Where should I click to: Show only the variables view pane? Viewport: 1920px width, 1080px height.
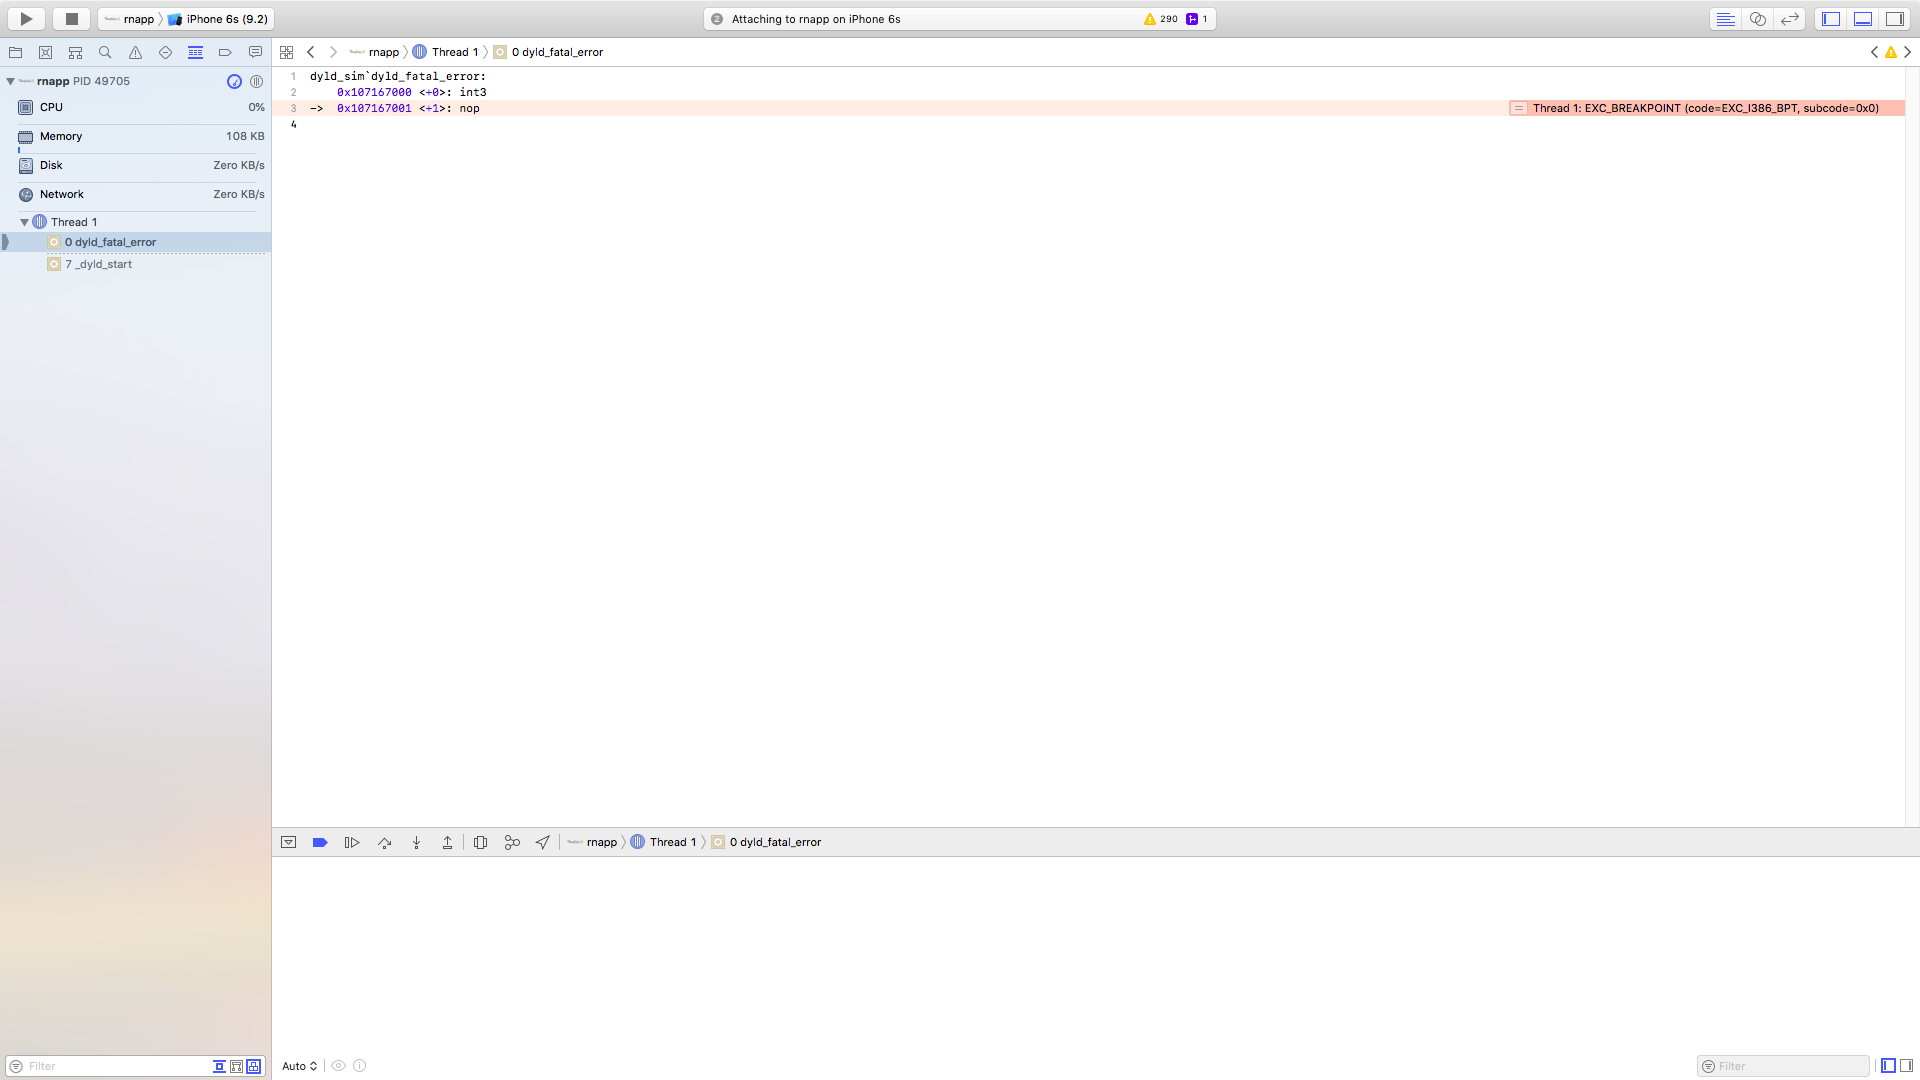pyautogui.click(x=1888, y=1066)
